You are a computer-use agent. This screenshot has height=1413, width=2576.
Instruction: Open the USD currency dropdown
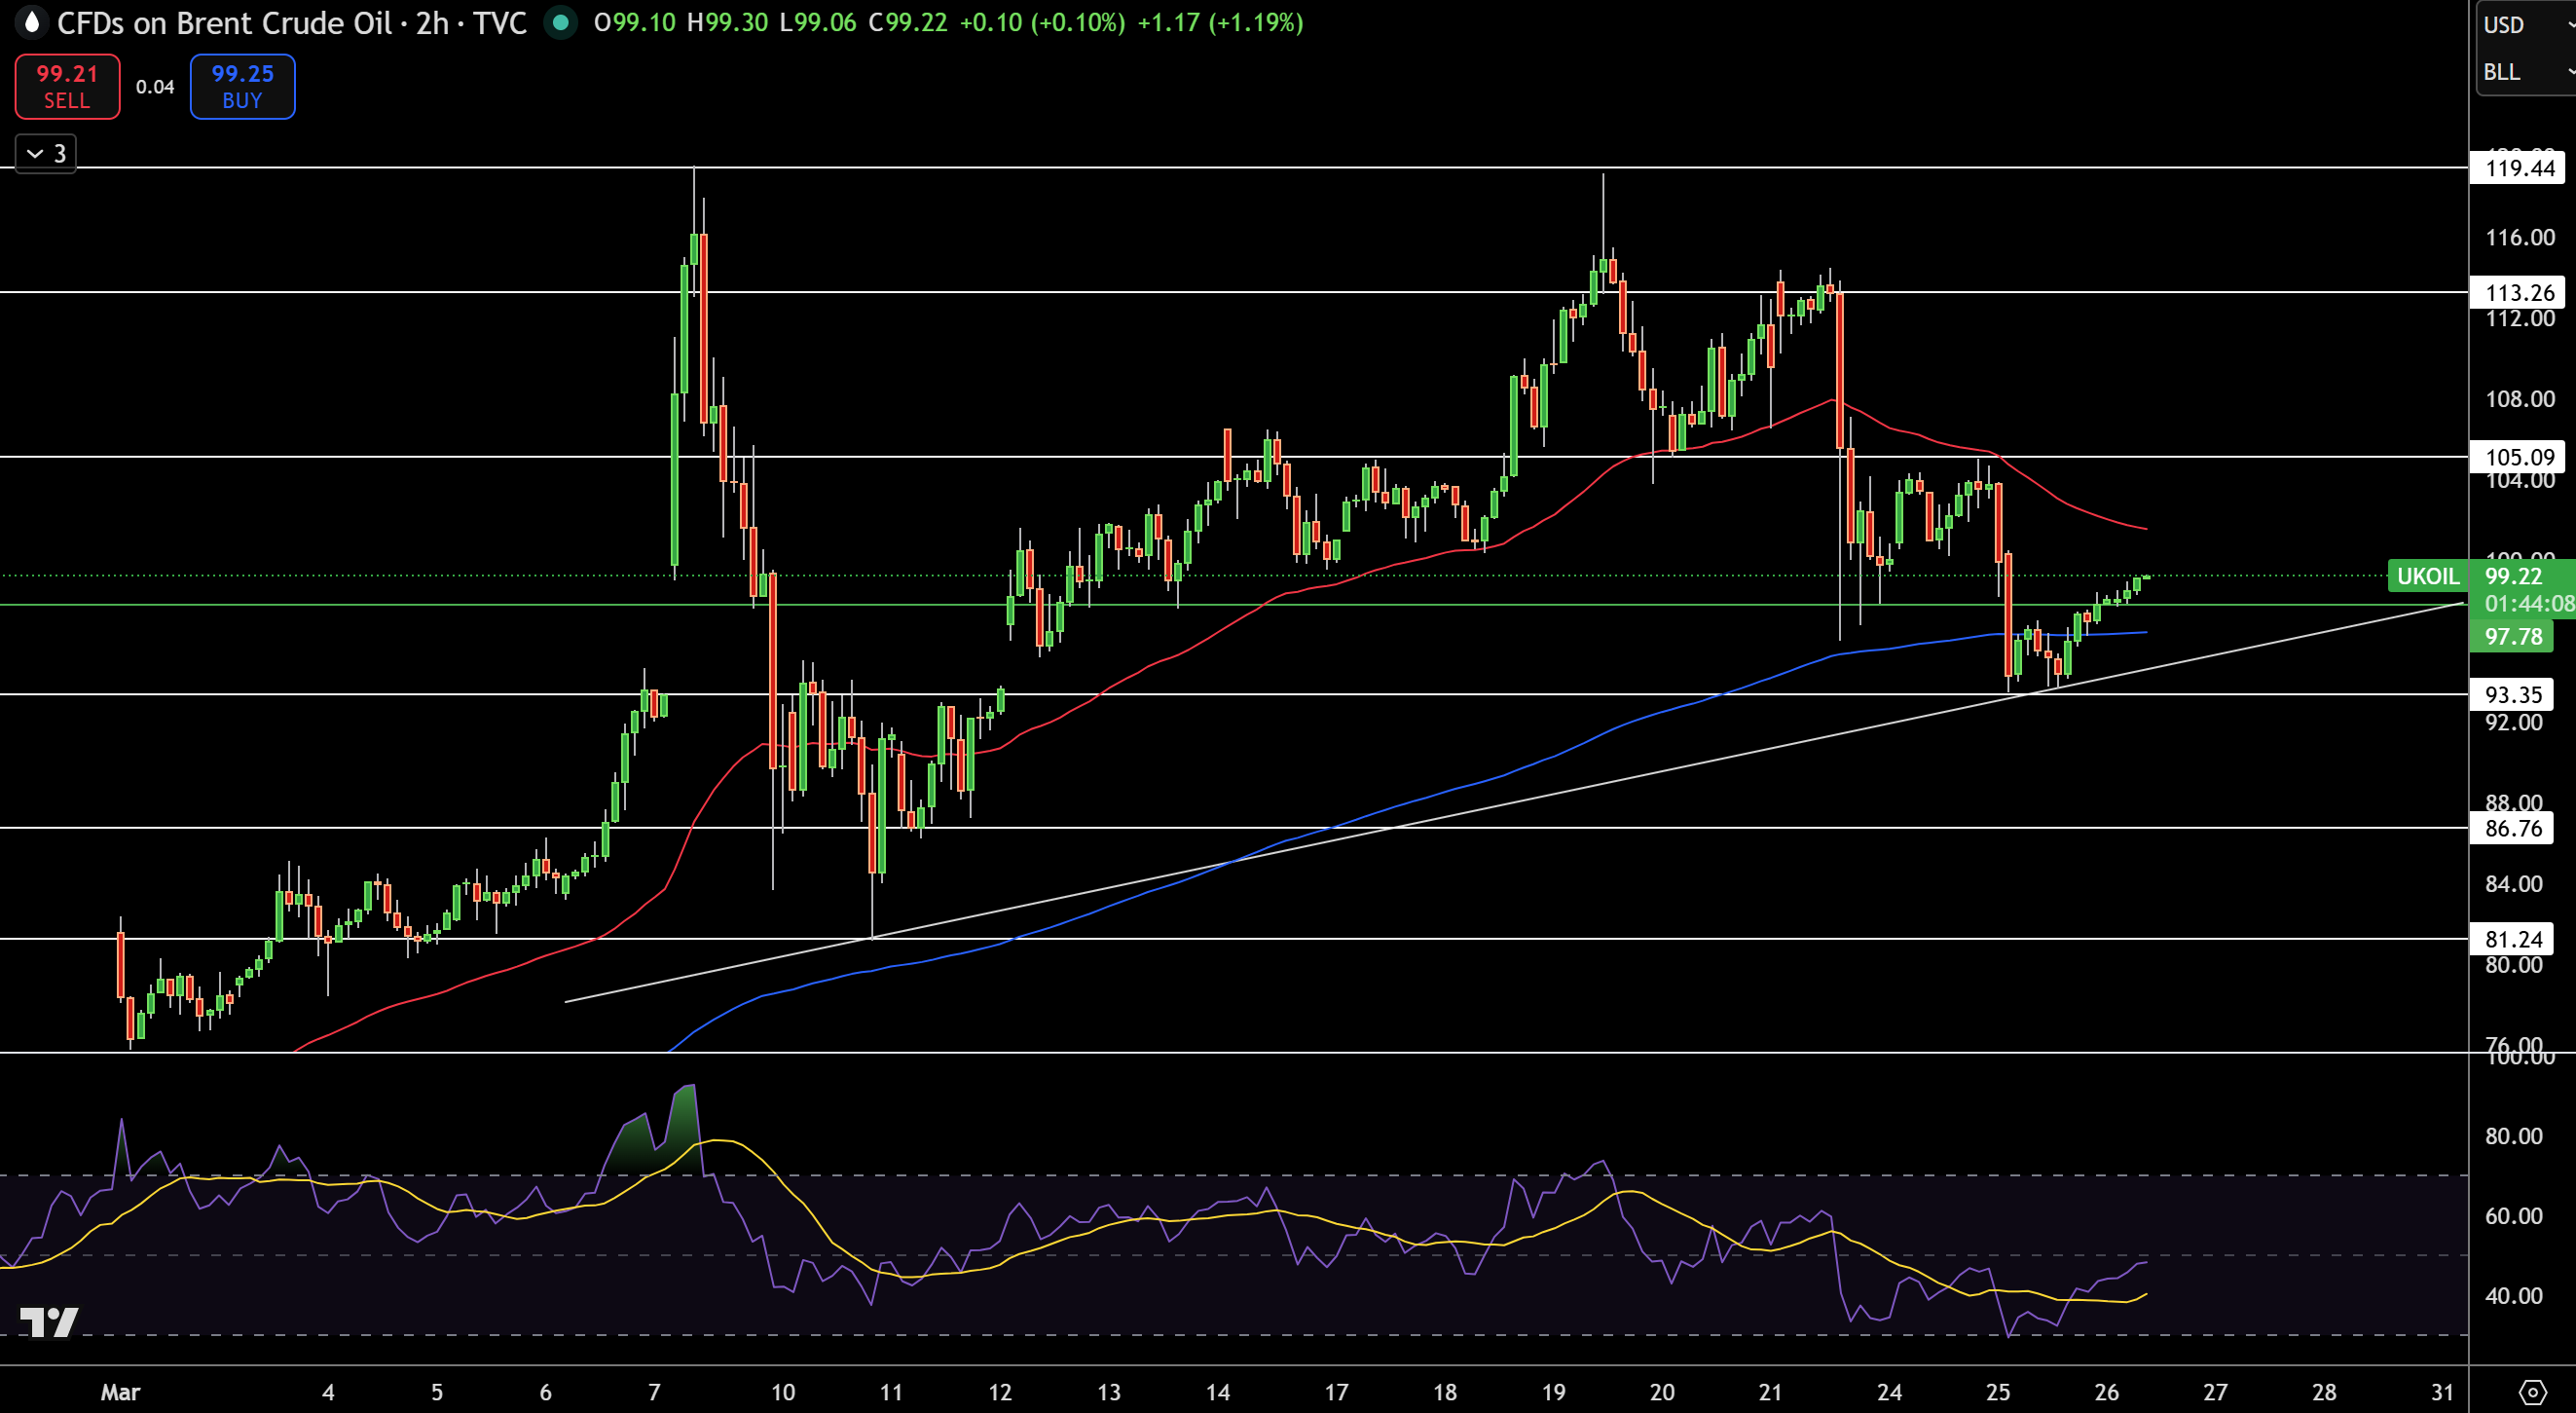click(2525, 24)
